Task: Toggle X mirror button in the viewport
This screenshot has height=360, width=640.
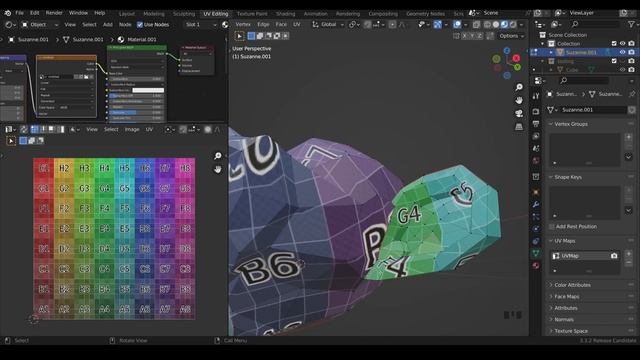Action: click(x=464, y=36)
